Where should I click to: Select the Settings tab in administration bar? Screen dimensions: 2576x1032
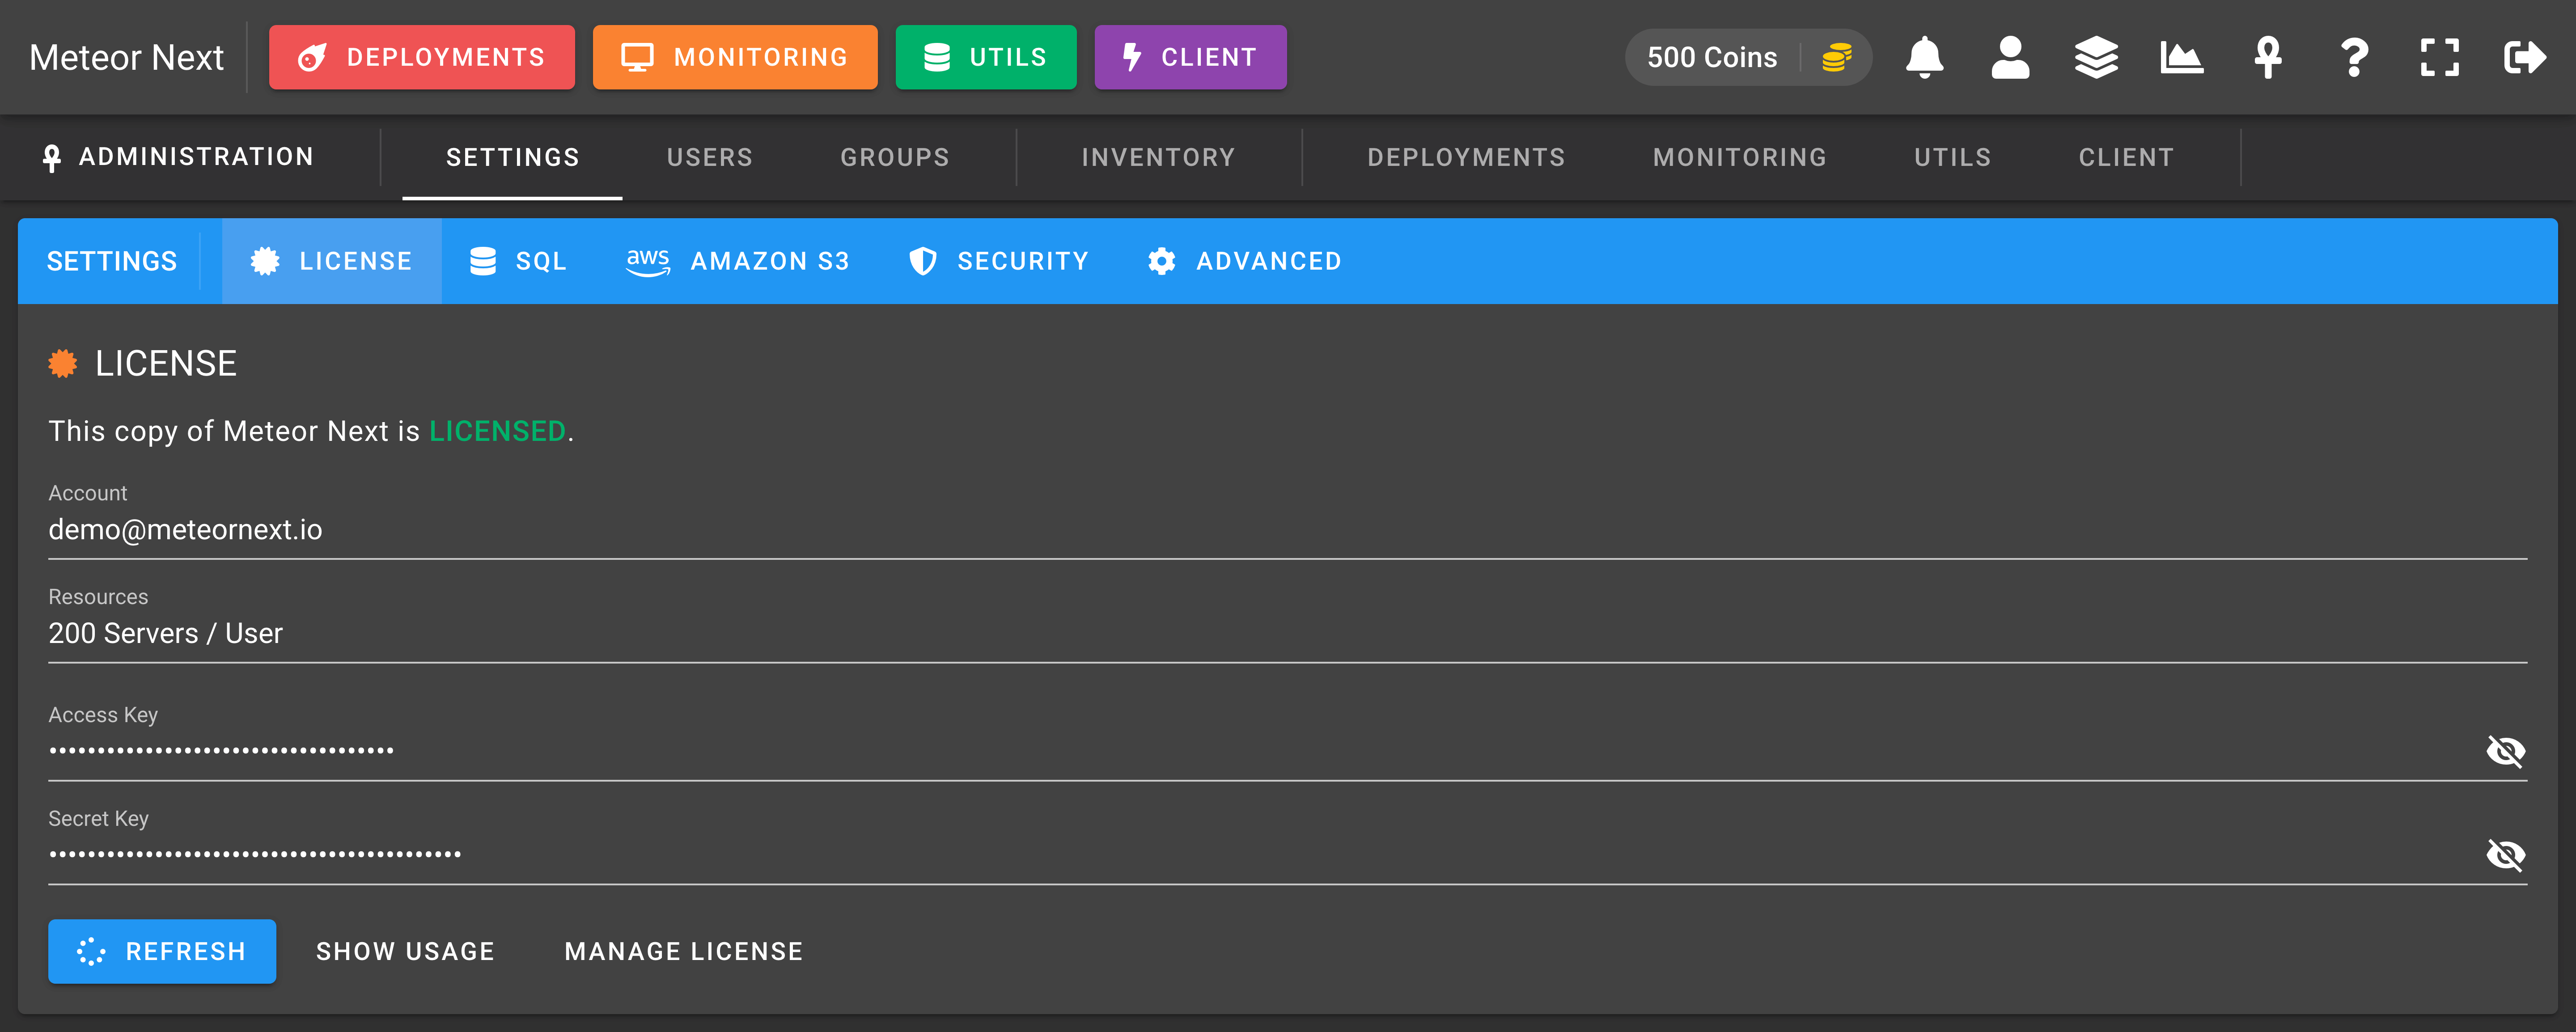[x=512, y=157]
